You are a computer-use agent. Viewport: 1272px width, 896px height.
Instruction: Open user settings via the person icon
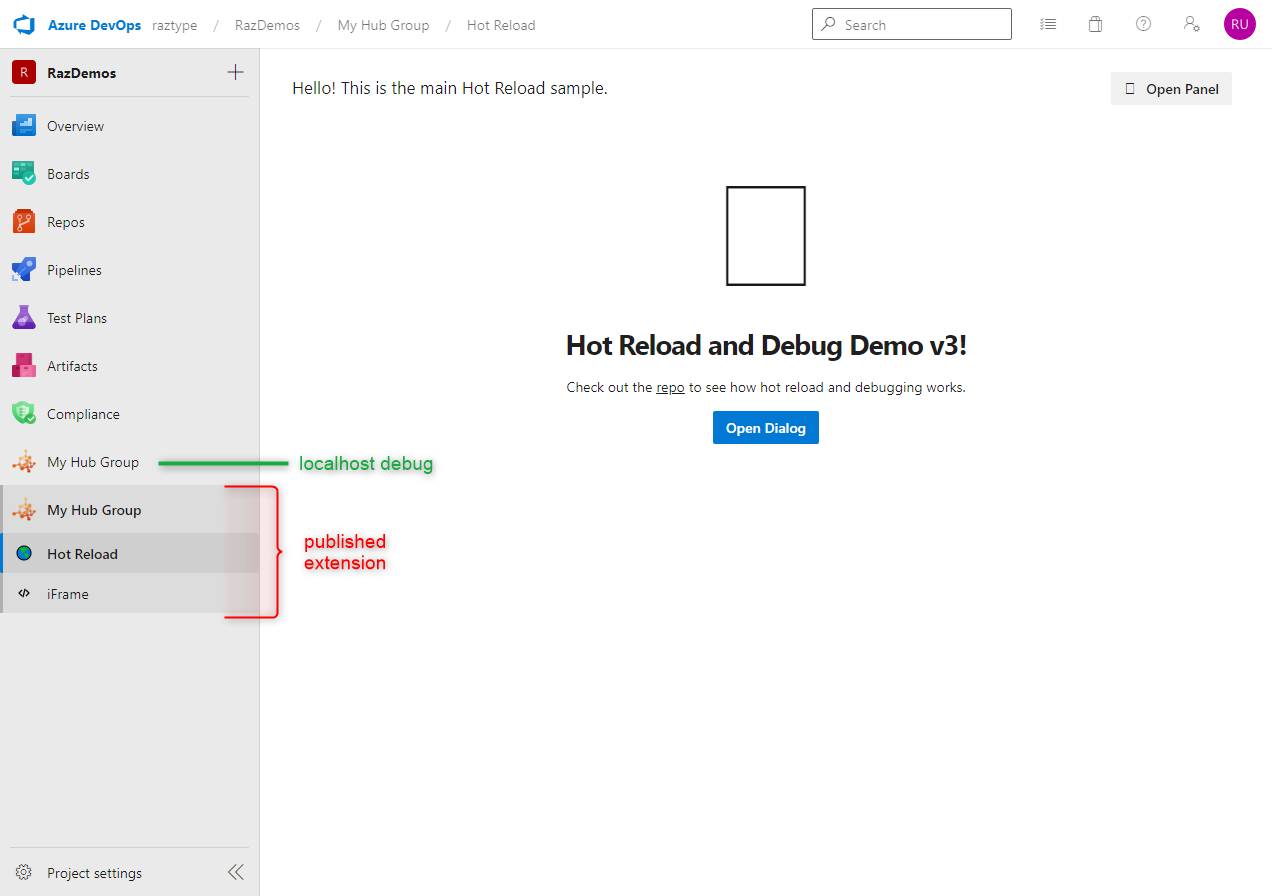pyautogui.click(x=1191, y=23)
